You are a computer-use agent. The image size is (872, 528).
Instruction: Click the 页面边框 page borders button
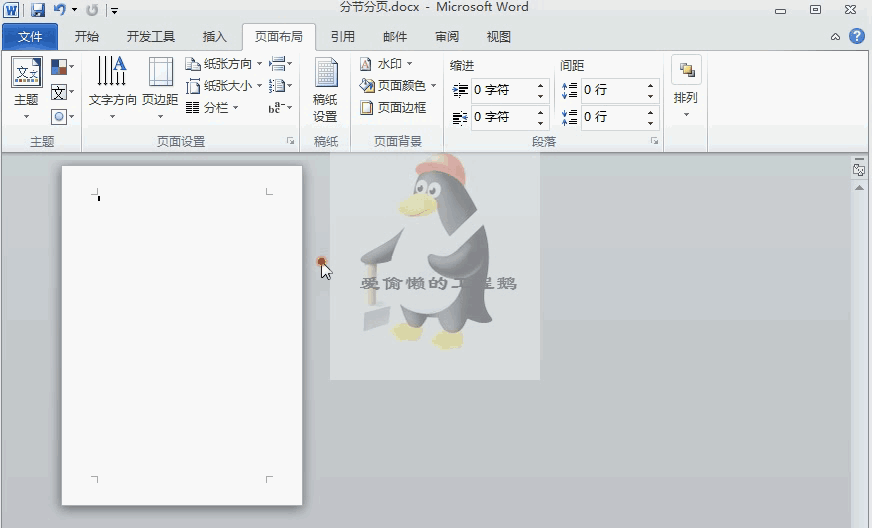click(x=394, y=108)
